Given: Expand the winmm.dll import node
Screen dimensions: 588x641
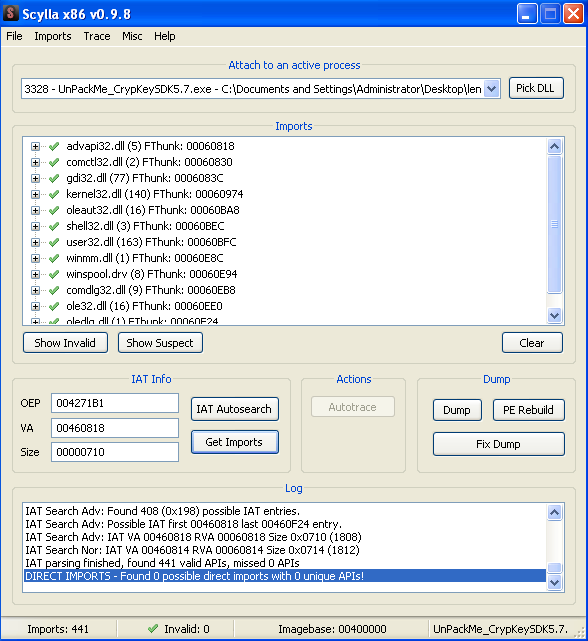Looking at the screenshot, I should 36,258.
